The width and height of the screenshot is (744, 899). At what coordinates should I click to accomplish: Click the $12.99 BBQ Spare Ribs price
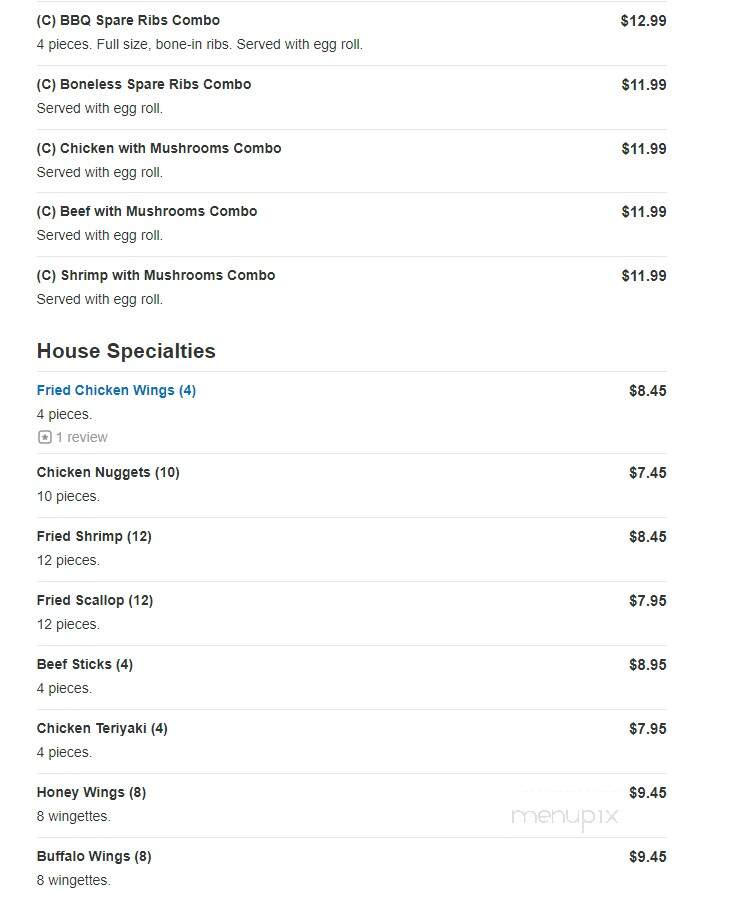pos(643,21)
